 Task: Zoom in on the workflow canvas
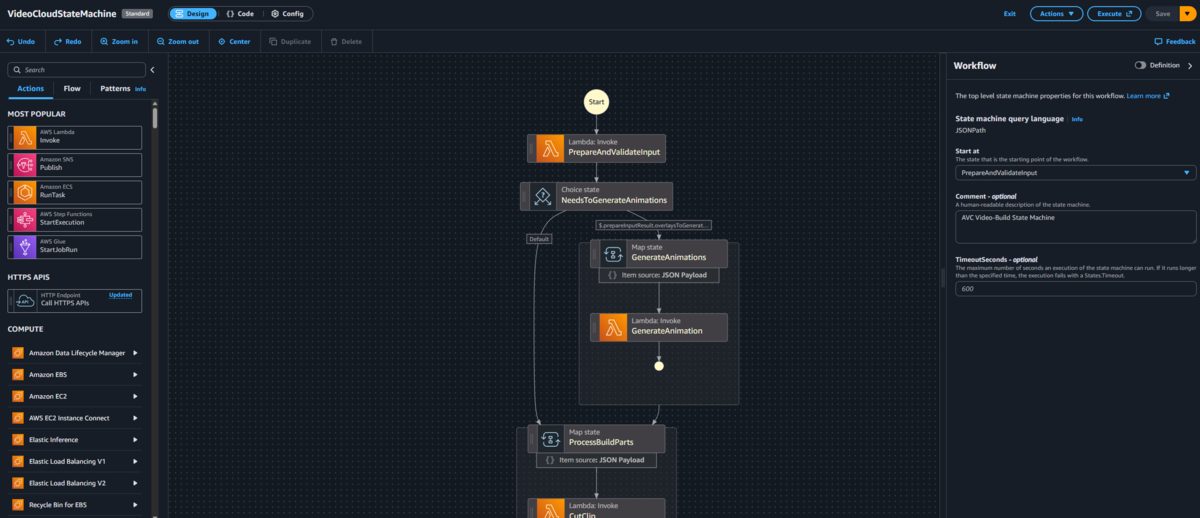119,42
